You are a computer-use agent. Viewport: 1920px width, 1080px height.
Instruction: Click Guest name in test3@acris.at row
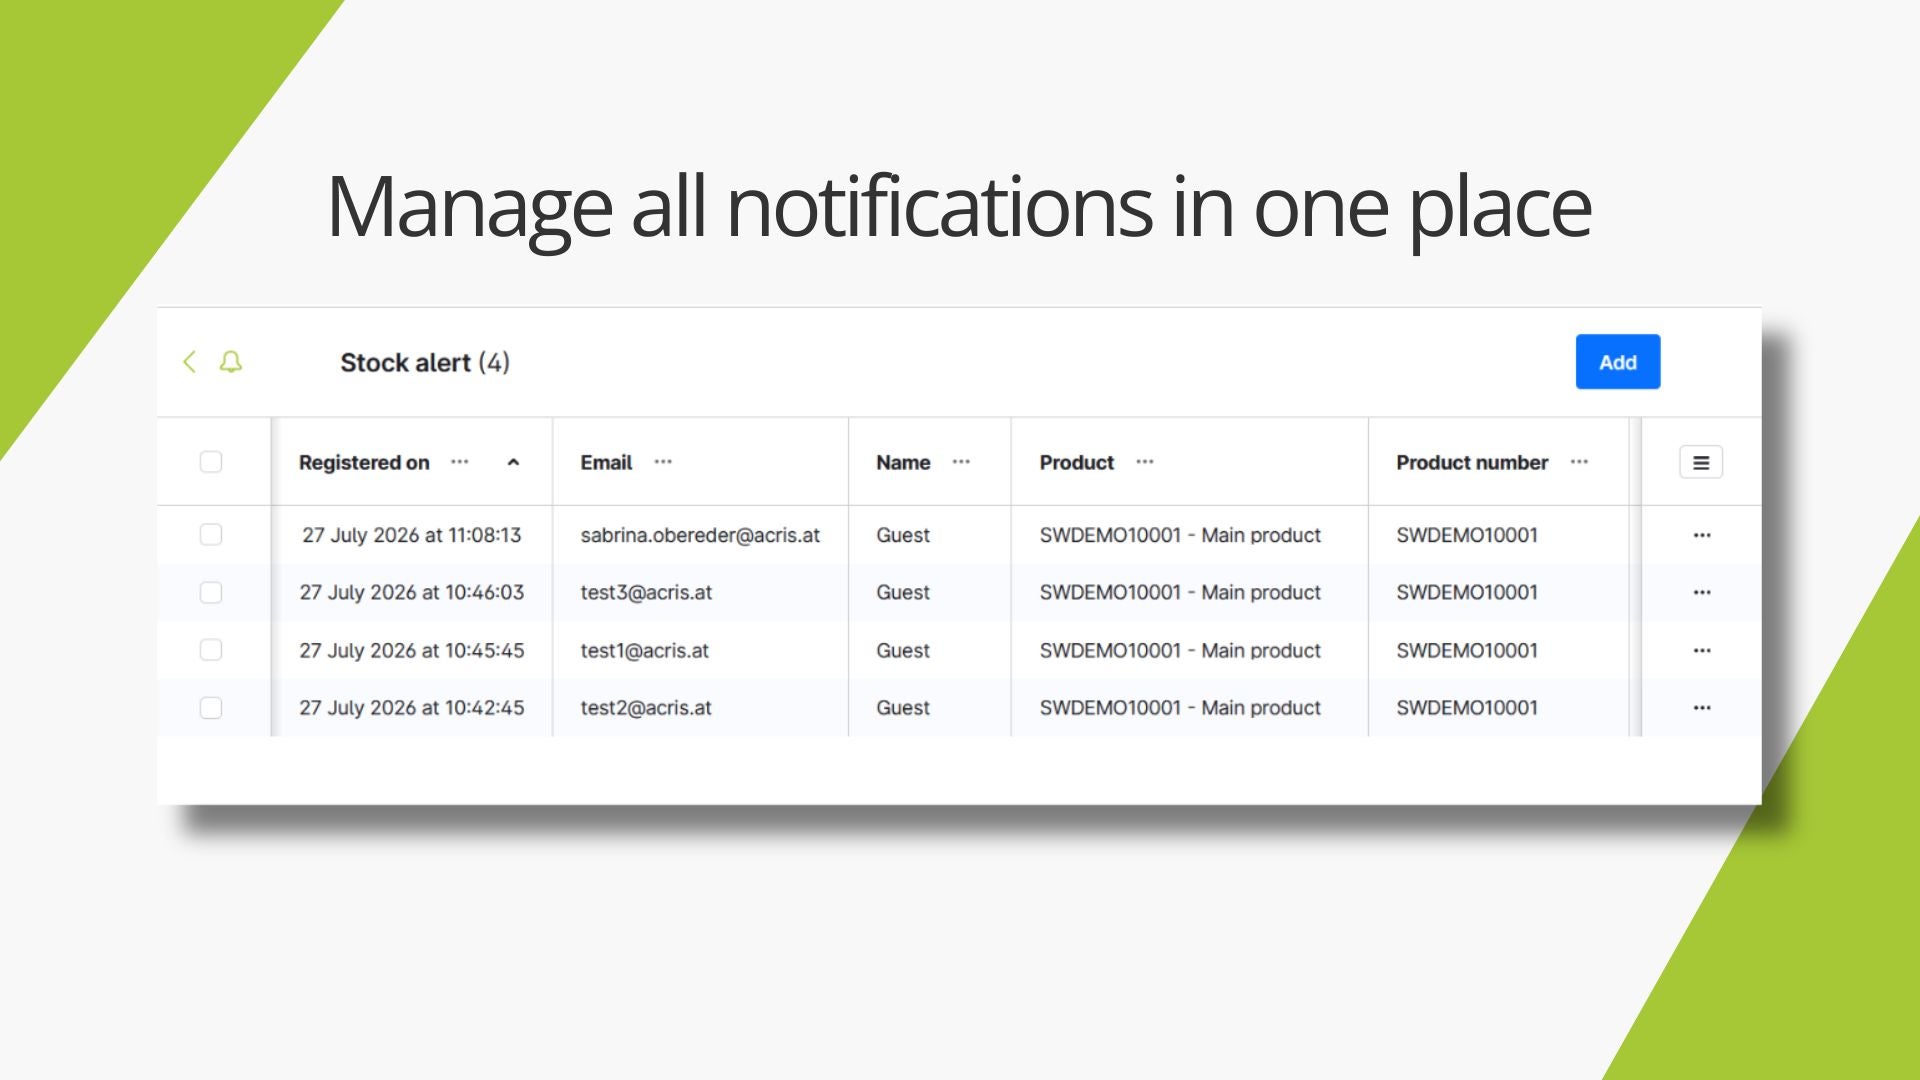point(903,593)
